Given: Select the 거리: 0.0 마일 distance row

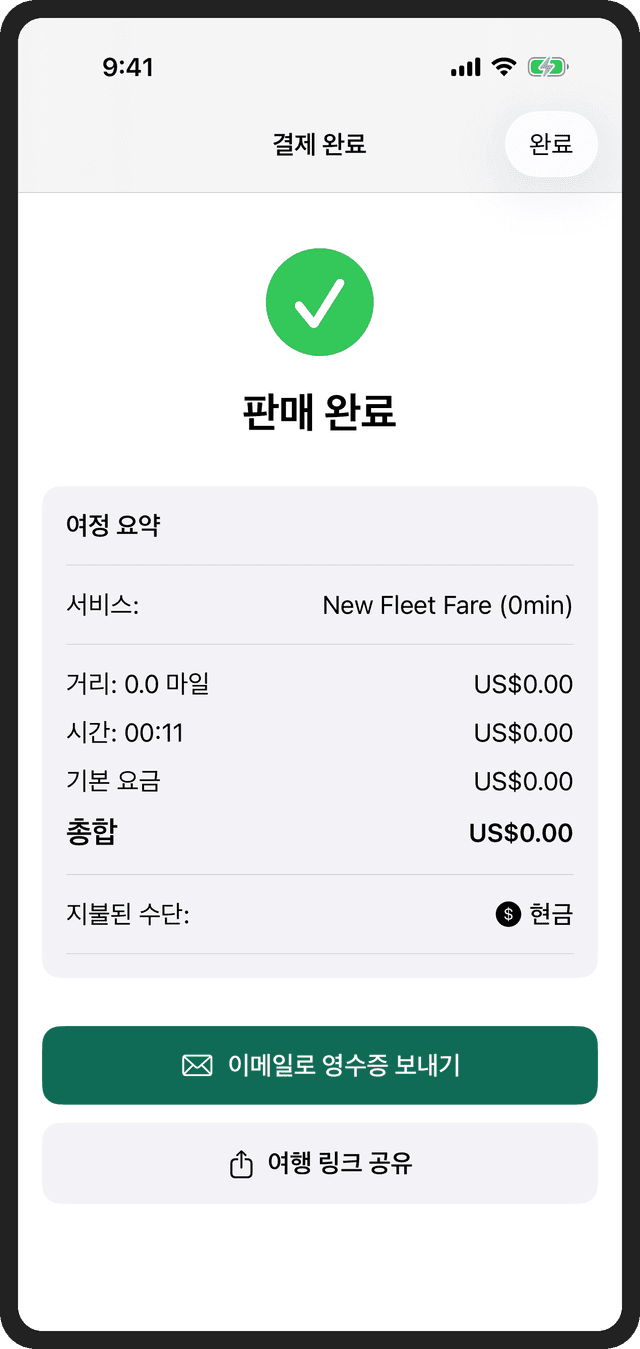Looking at the screenshot, I should point(320,684).
